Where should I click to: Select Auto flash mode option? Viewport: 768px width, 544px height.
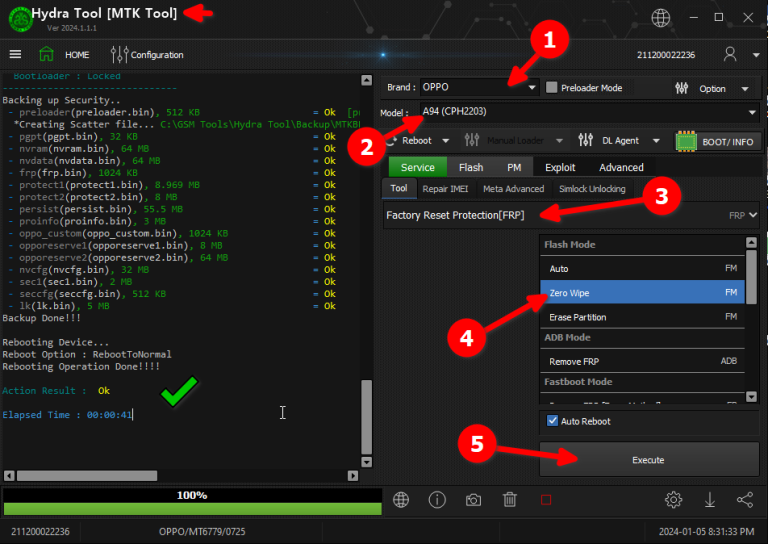tap(642, 268)
